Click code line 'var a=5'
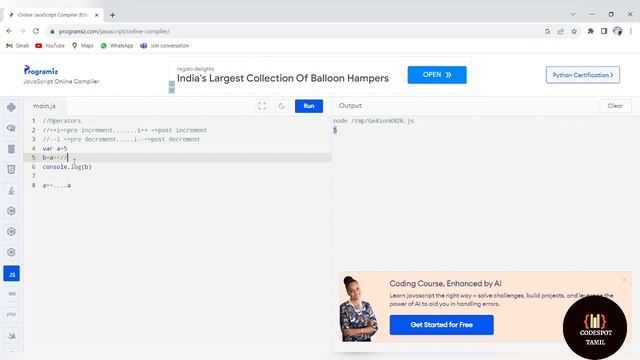The width and height of the screenshot is (640, 360). tap(55, 149)
